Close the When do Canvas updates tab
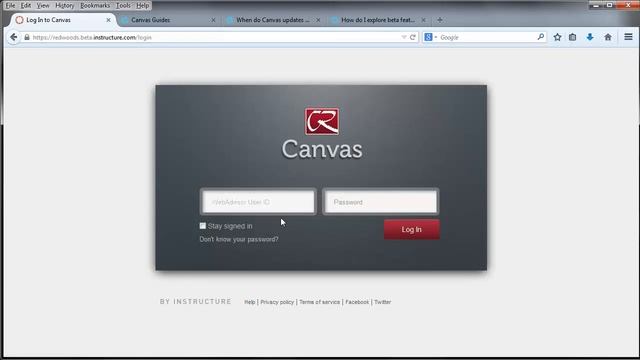Screen dimensions: 640x360 318,20
